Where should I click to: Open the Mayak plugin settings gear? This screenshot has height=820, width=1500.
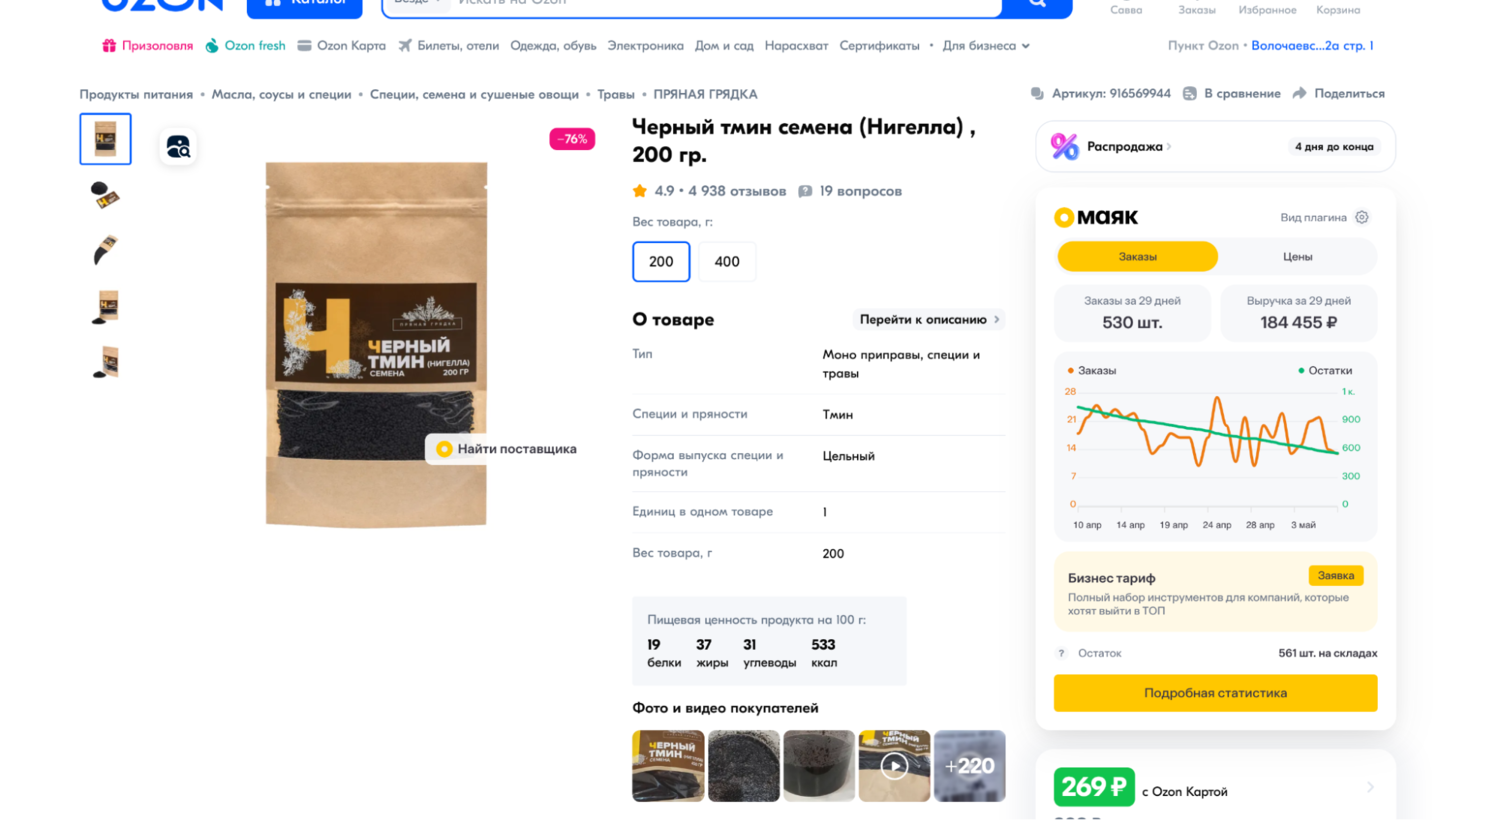pyautogui.click(x=1362, y=217)
